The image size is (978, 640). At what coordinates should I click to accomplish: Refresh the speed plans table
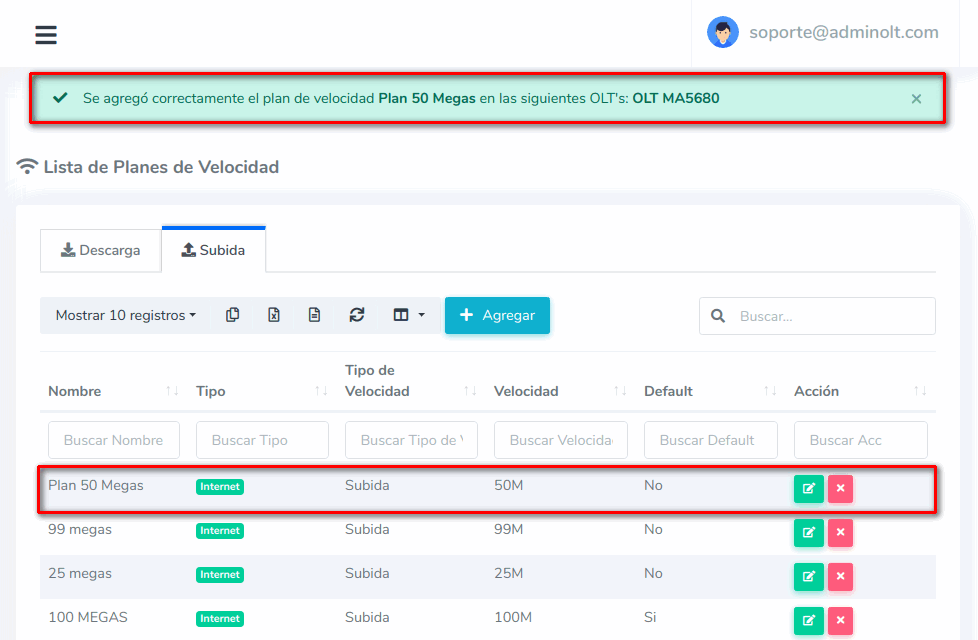[x=356, y=315]
